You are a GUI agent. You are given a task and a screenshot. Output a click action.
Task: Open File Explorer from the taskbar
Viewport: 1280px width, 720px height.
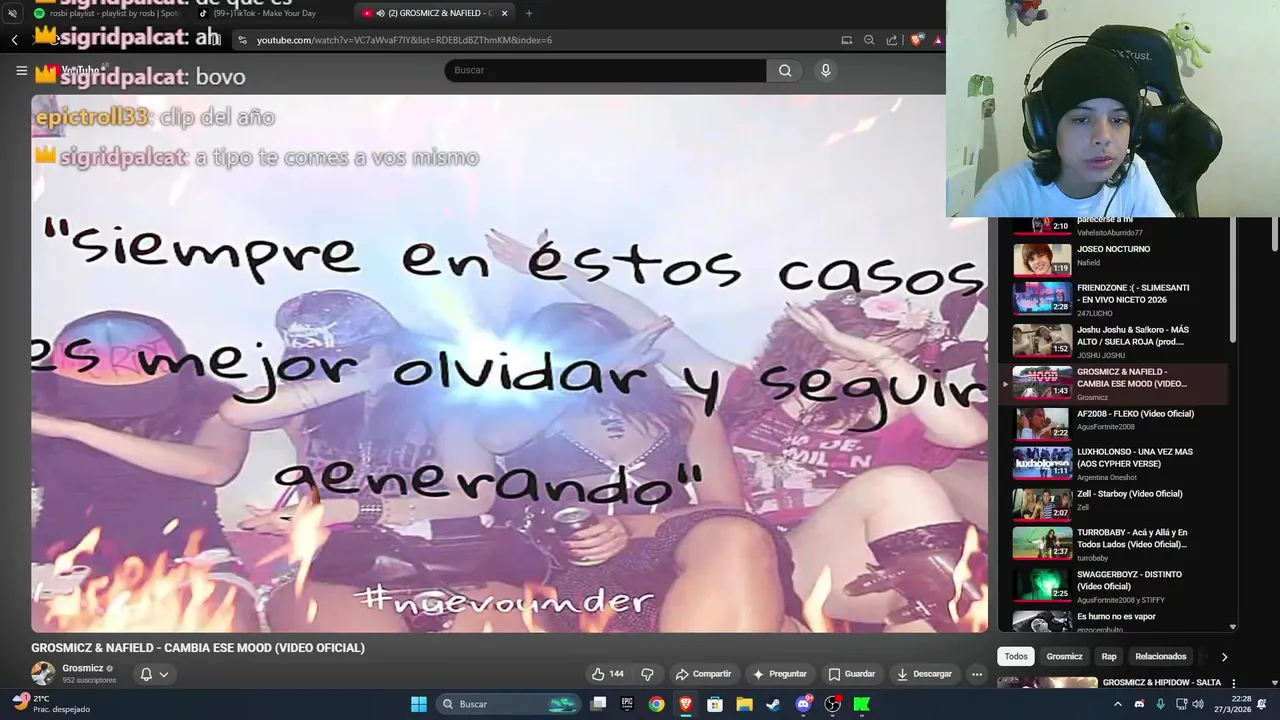(744, 704)
